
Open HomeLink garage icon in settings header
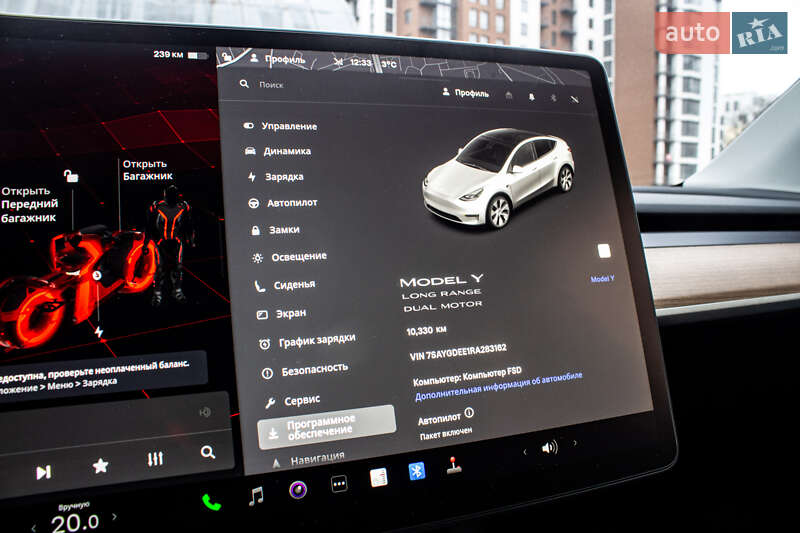[x=509, y=95]
